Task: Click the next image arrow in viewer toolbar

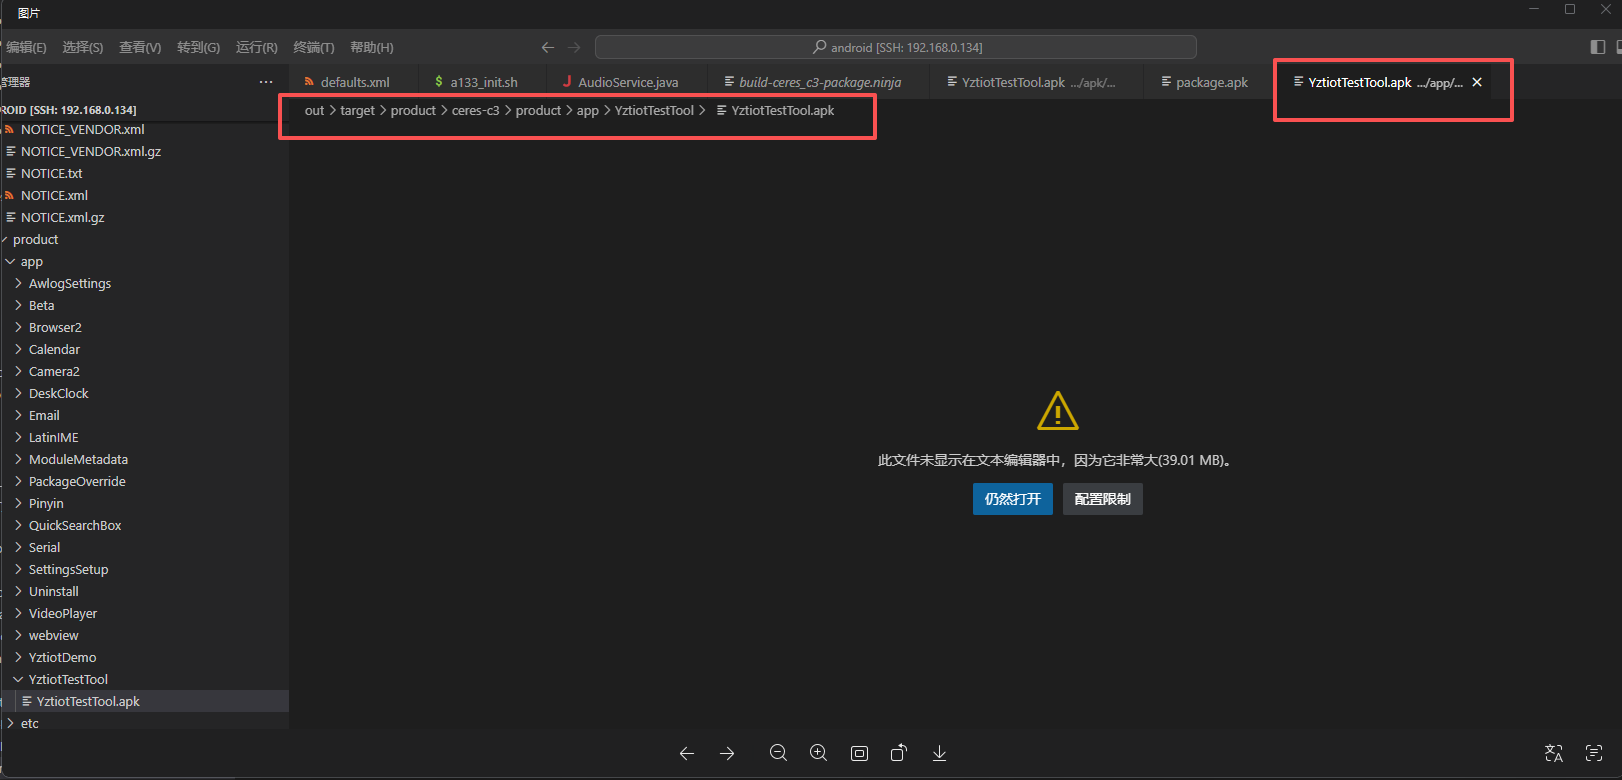Action: (727, 754)
